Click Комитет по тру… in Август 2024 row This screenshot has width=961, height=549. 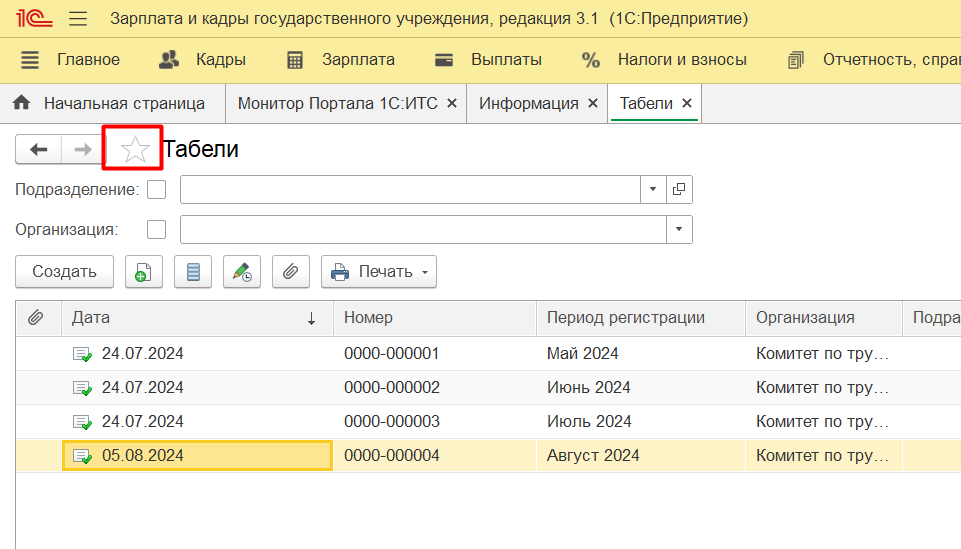point(822,456)
